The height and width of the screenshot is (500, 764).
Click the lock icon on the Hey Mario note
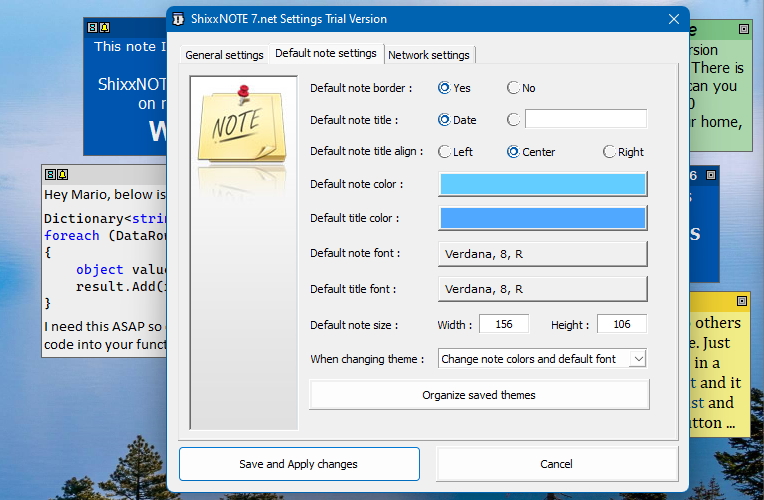coord(50,174)
